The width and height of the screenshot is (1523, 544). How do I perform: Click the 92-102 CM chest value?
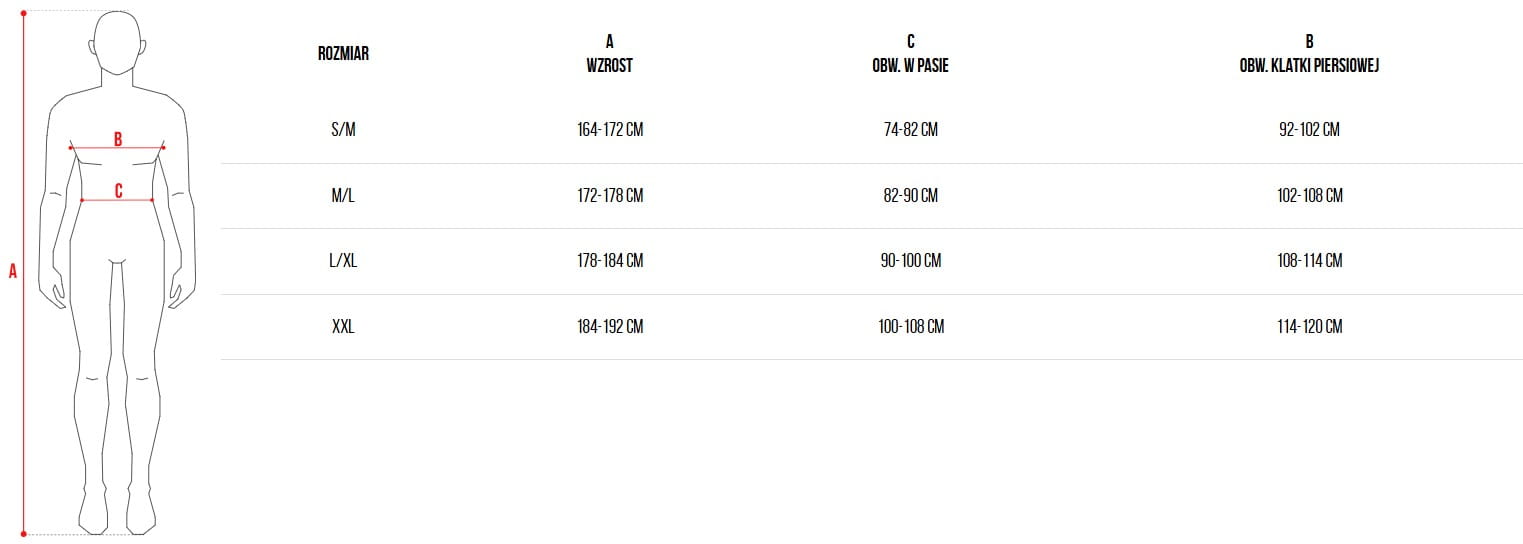pos(1309,130)
